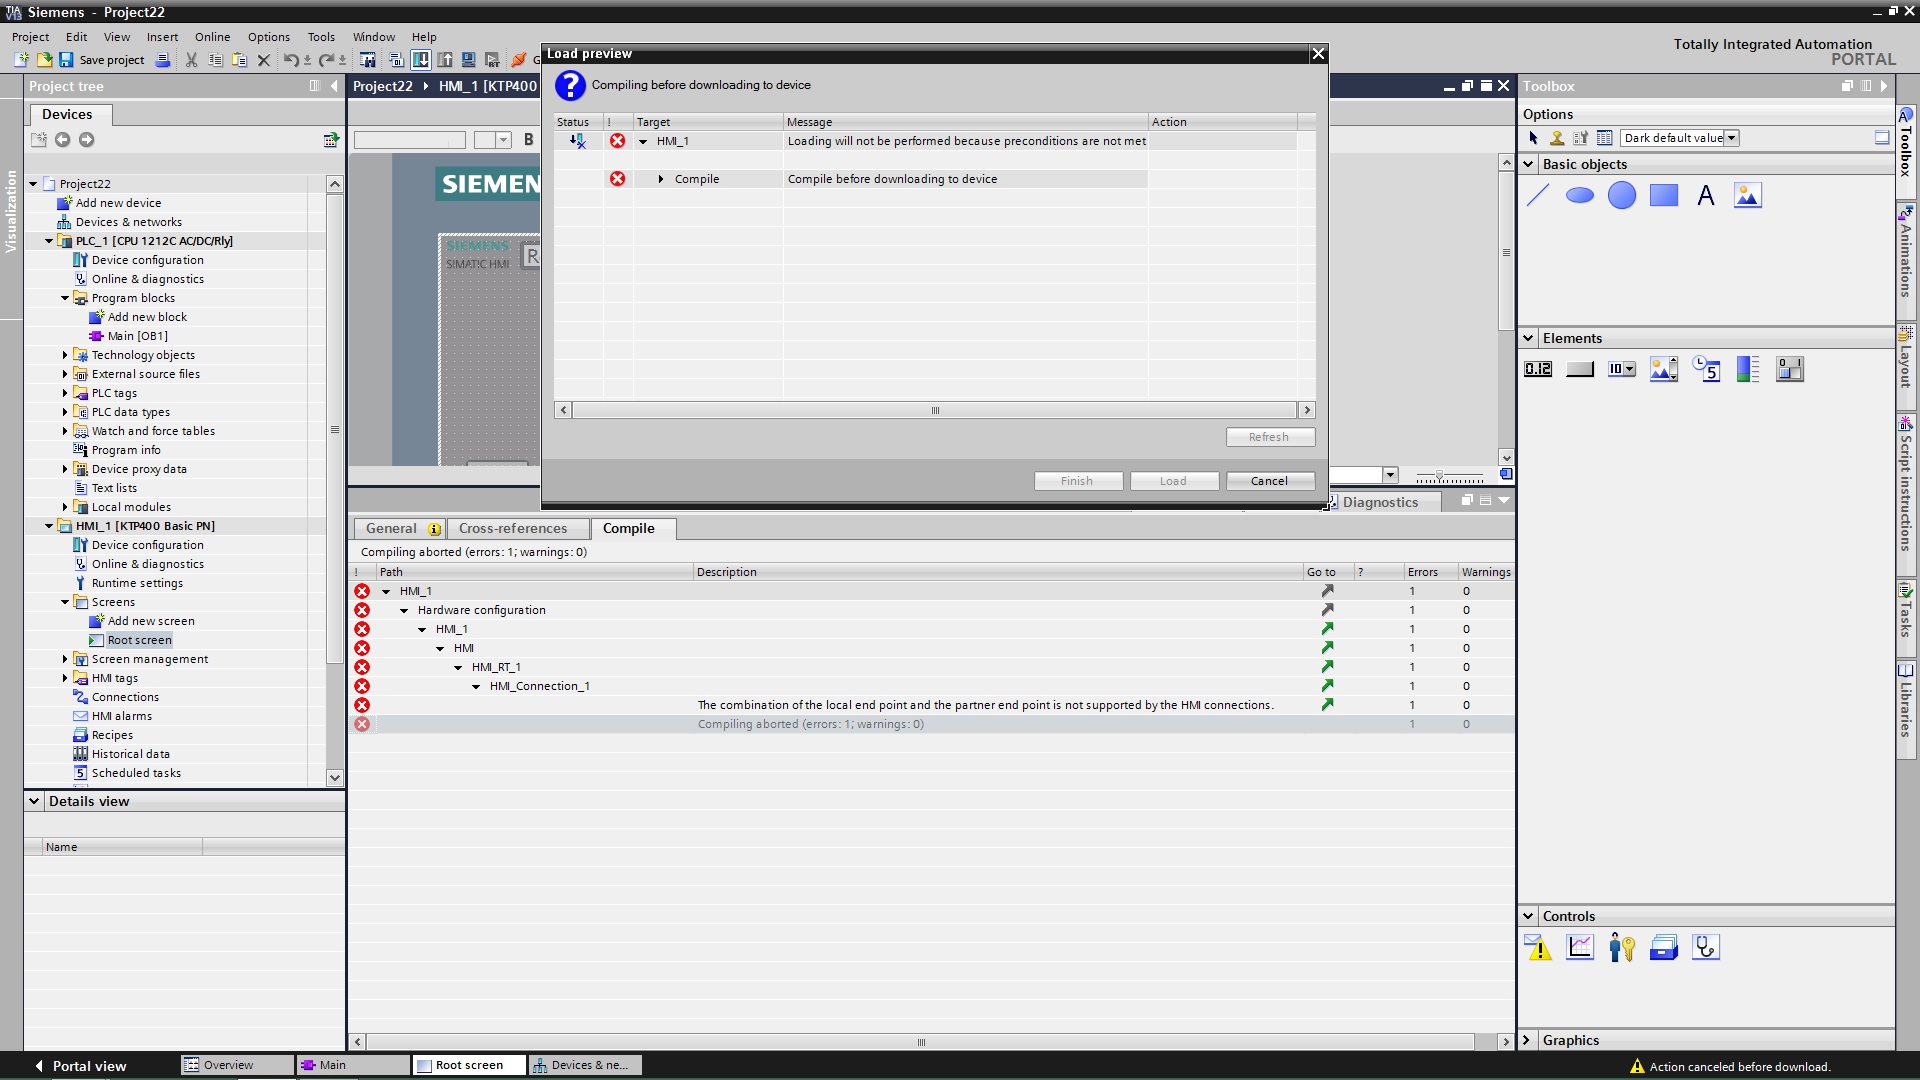Pick the Switch element in Toolbox

pyautogui.click(x=1790, y=370)
